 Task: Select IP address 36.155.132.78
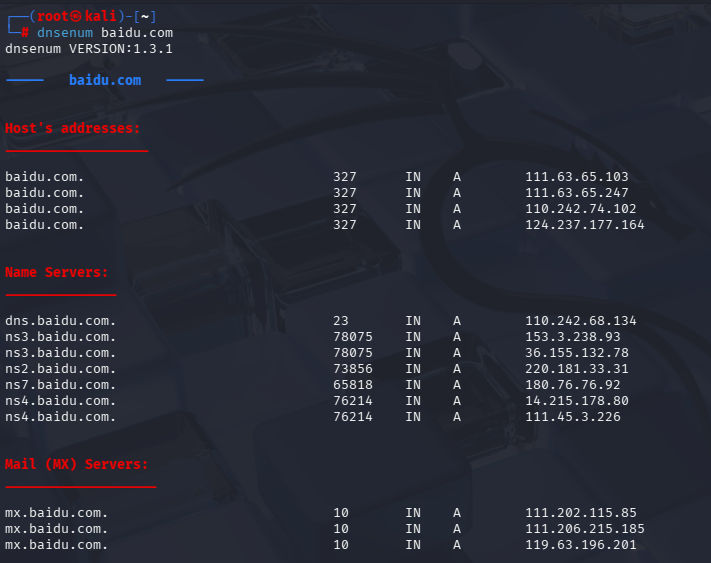[x=577, y=353]
